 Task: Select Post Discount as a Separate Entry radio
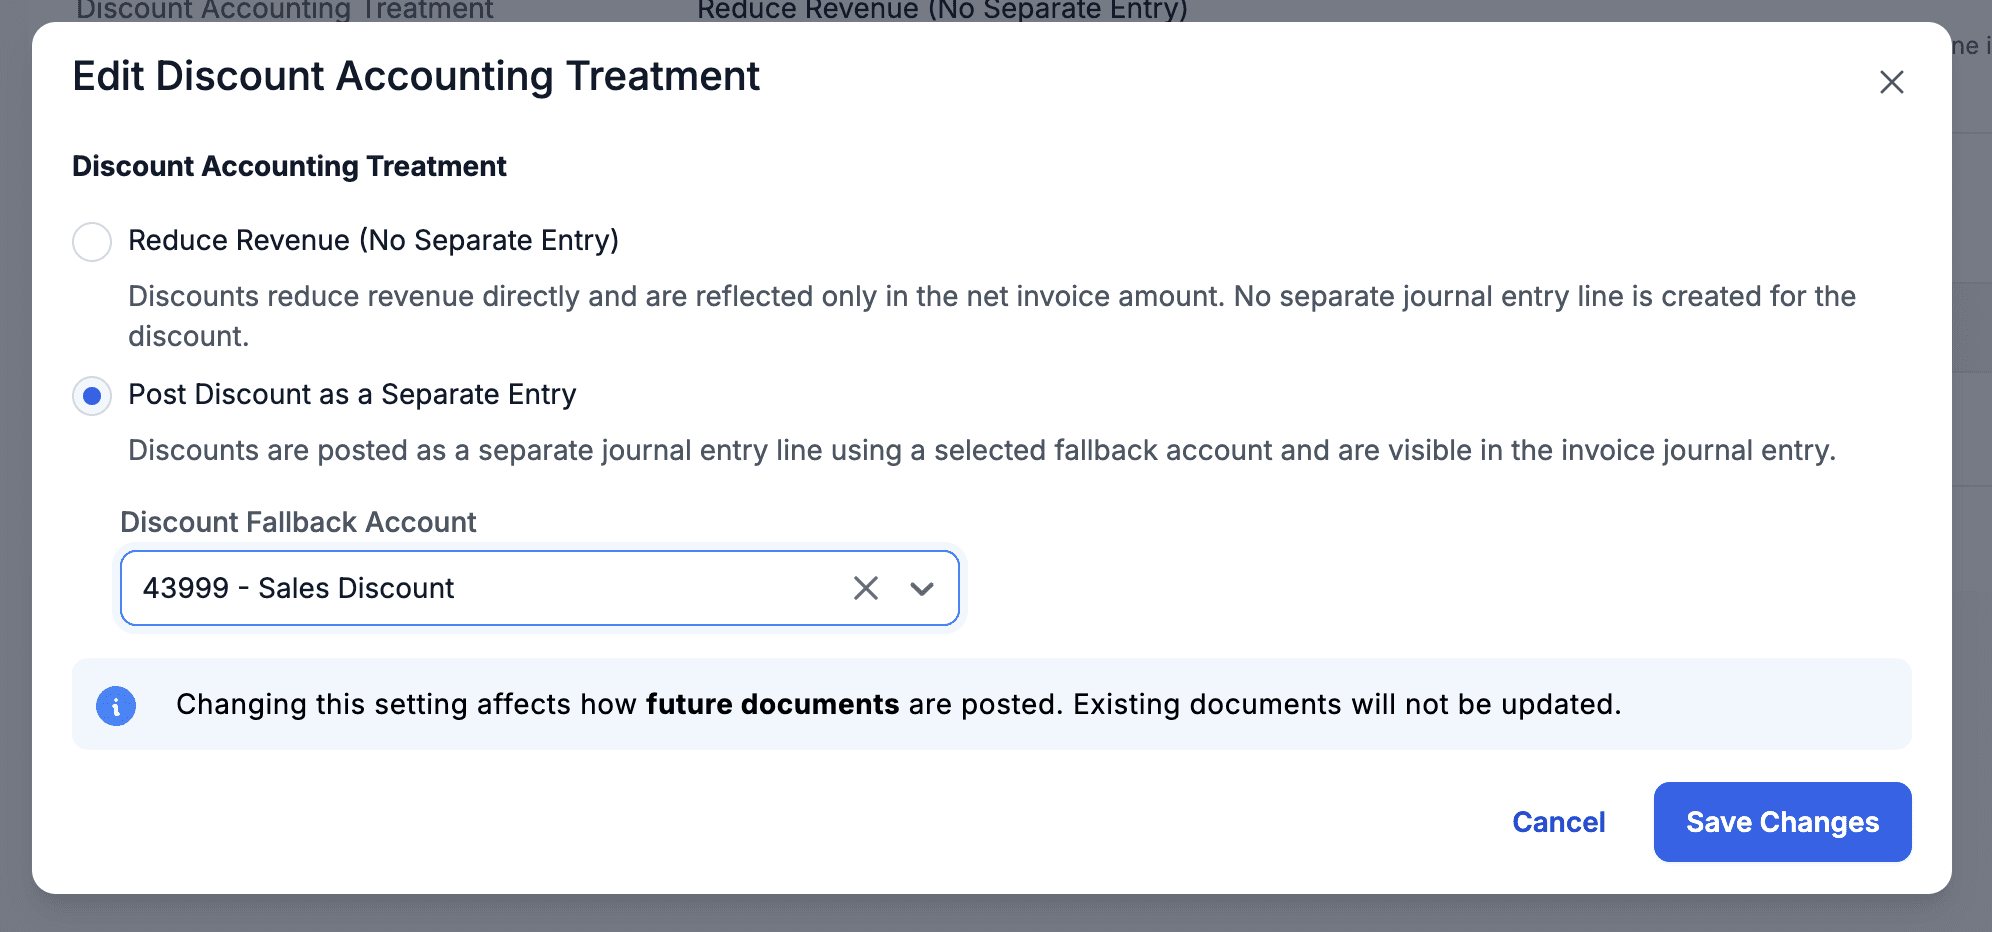(x=92, y=396)
